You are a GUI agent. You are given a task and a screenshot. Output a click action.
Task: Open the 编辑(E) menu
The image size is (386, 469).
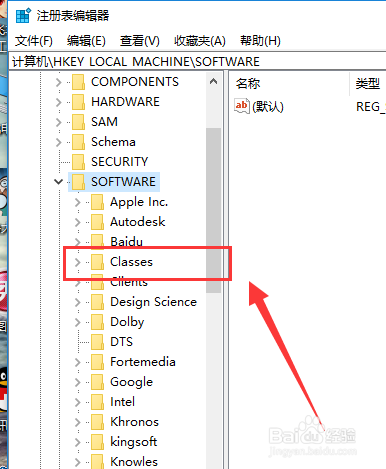86,41
